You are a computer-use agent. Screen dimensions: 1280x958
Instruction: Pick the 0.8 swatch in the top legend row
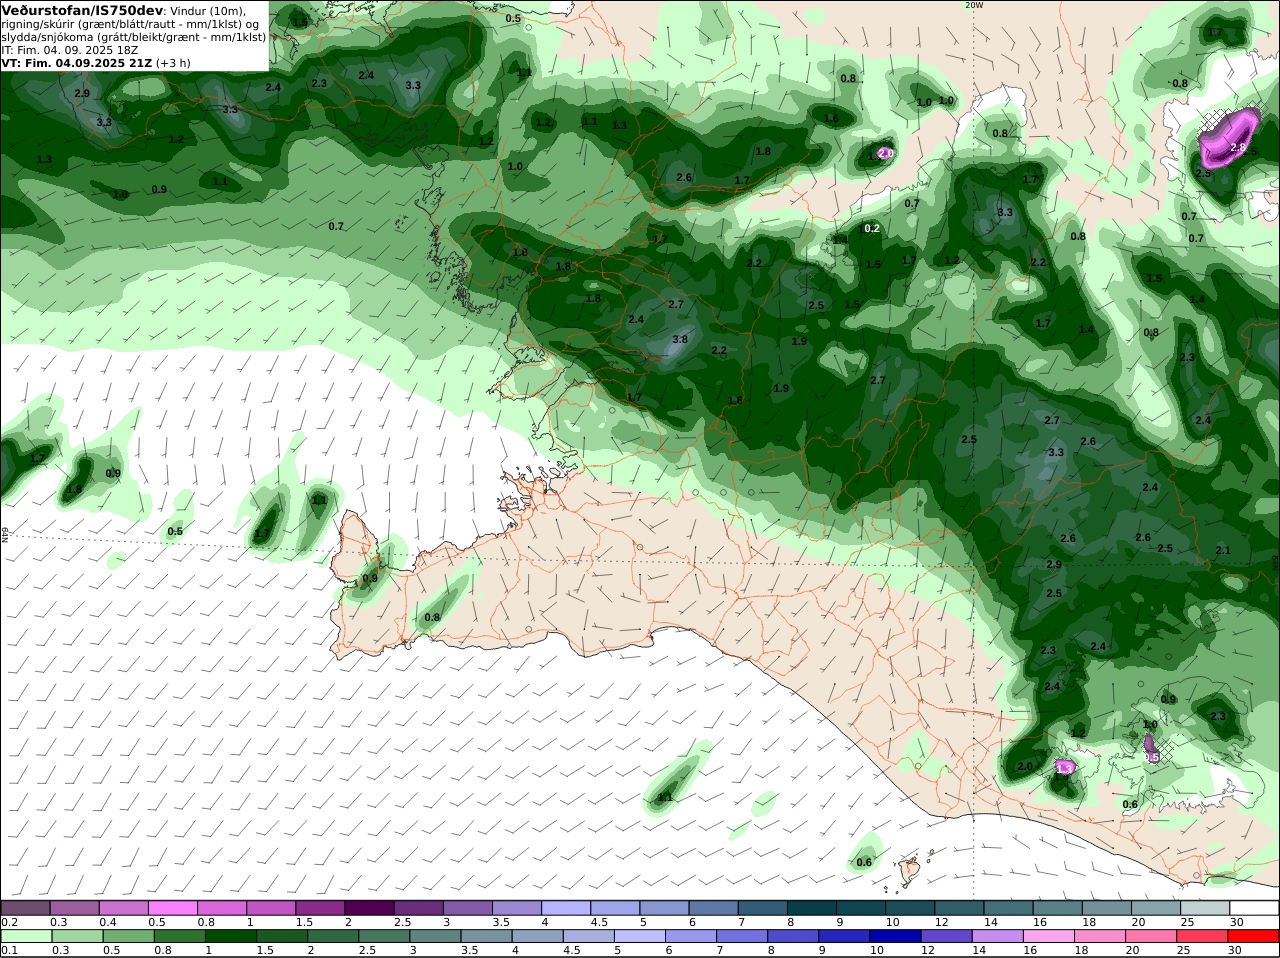(x=221, y=908)
